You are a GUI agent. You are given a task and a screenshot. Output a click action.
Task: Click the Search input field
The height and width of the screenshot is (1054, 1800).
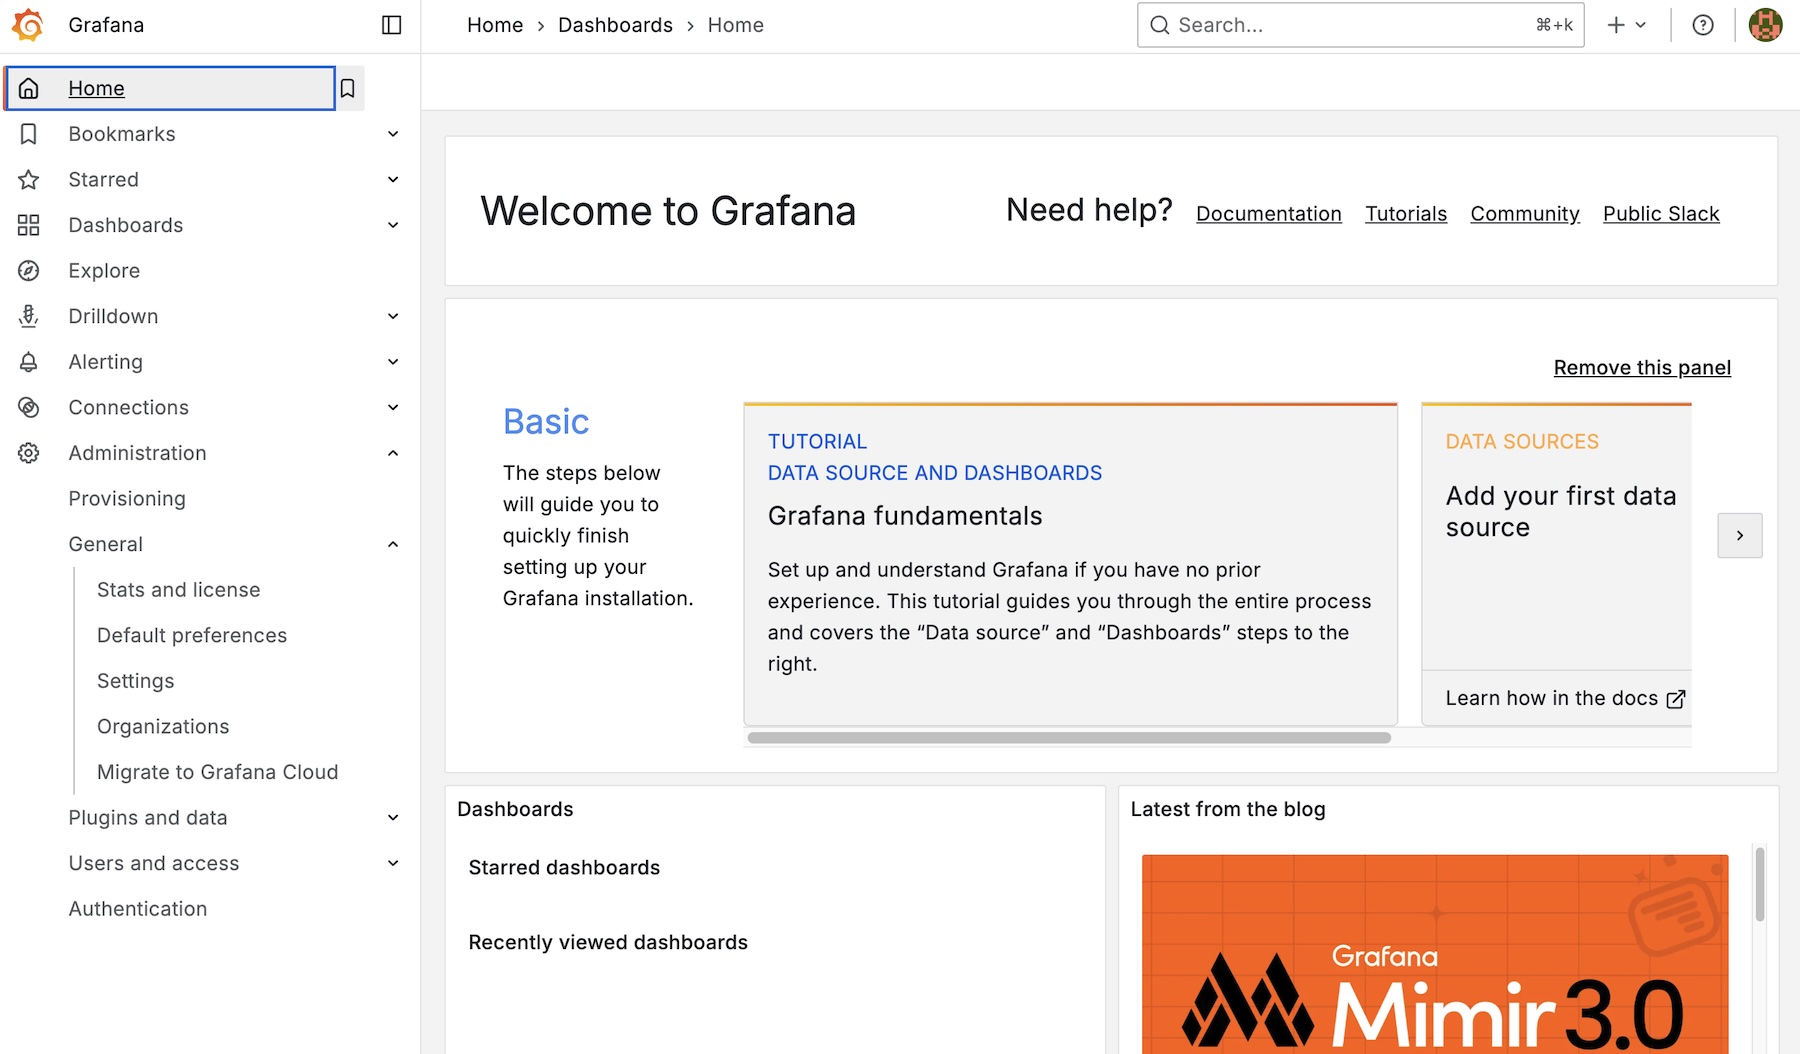point(1350,25)
